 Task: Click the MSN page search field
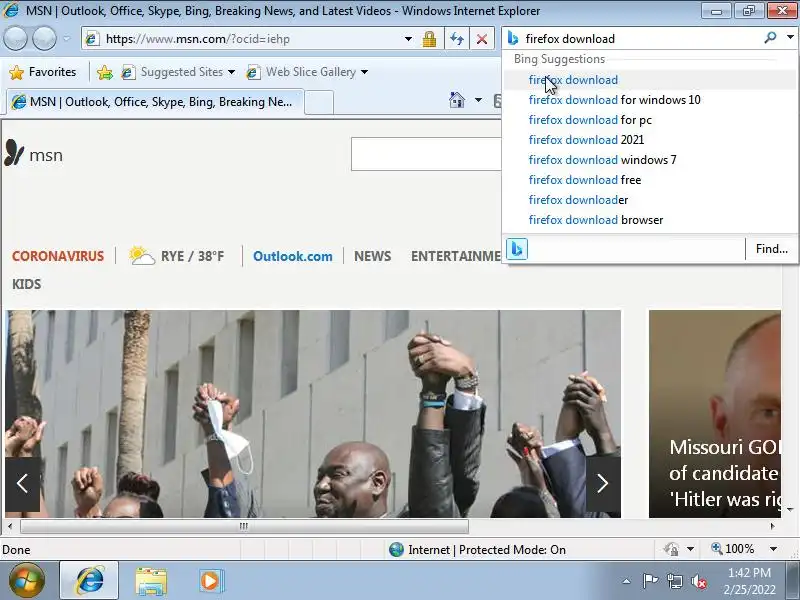tap(427, 154)
